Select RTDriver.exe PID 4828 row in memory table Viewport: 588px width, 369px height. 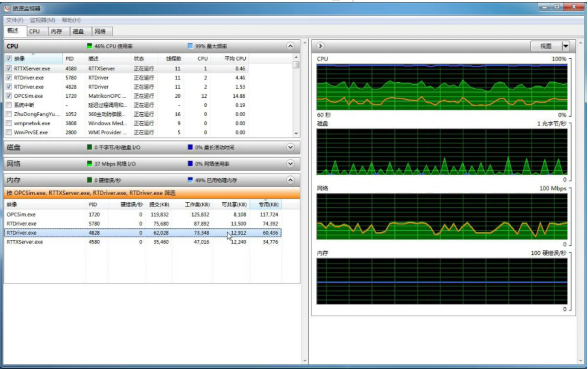coord(142,233)
